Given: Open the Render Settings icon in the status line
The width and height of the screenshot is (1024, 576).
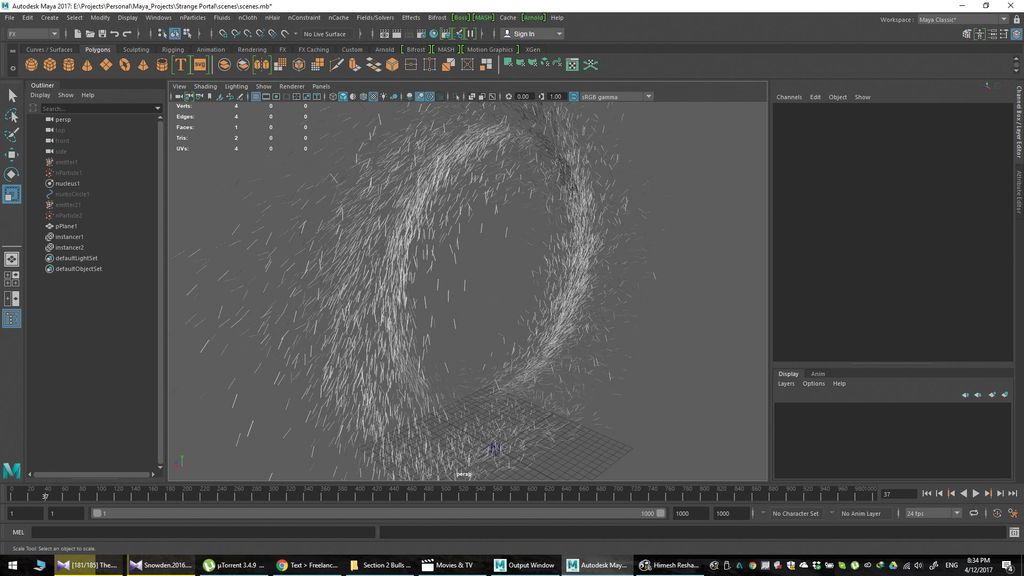Looking at the screenshot, I should [446, 34].
